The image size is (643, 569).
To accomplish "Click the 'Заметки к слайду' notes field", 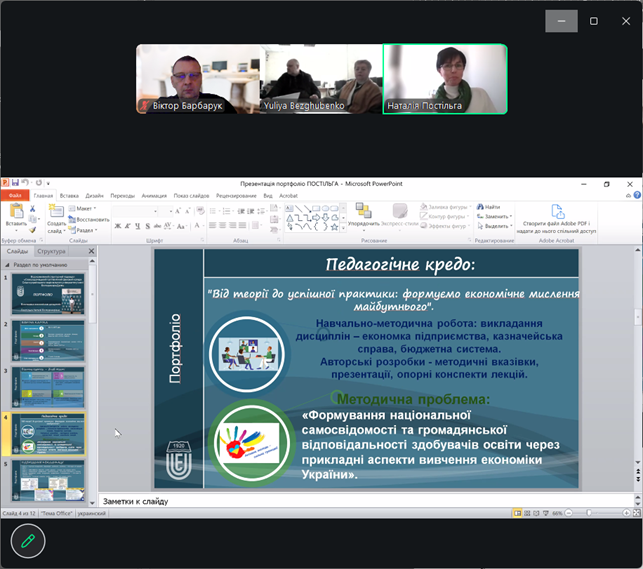I will tap(366, 501).
